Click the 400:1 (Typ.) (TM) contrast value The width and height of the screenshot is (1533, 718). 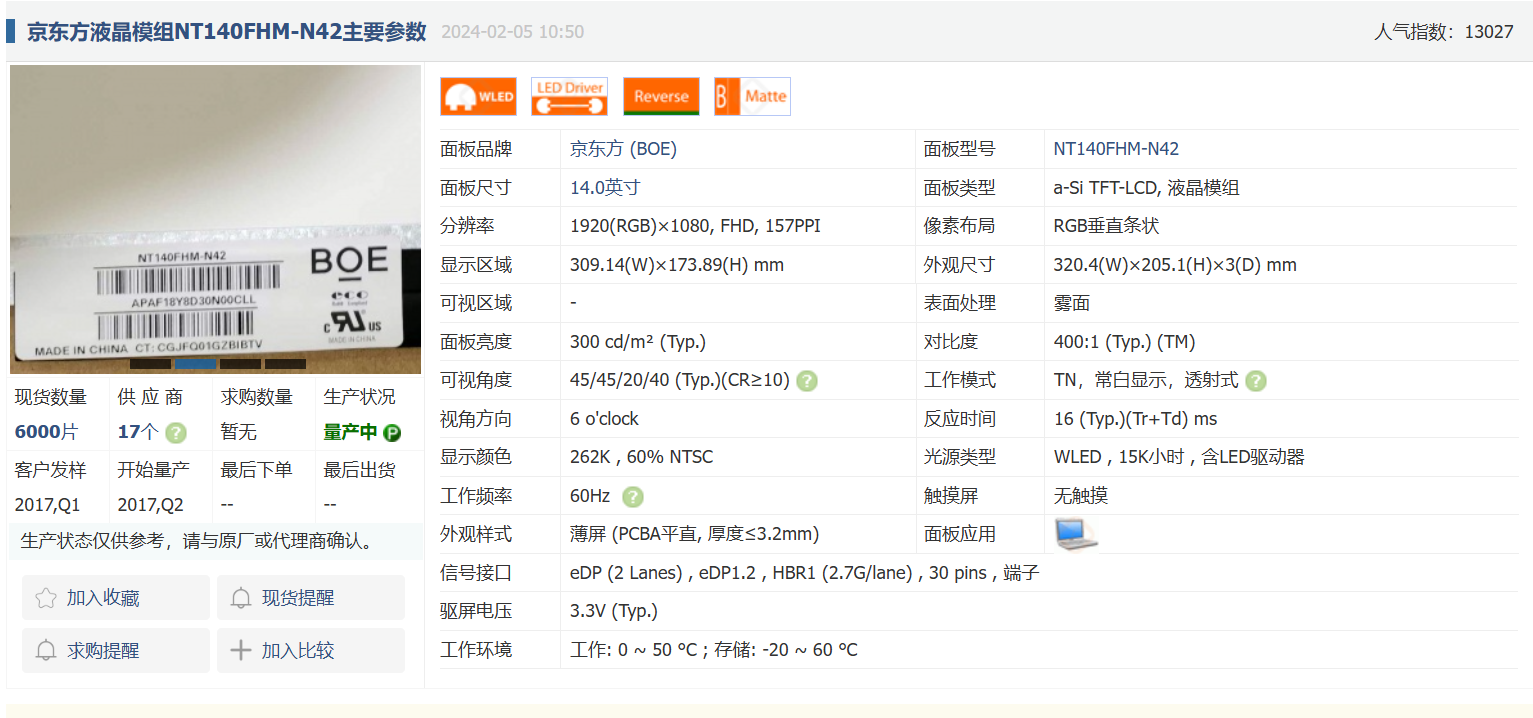click(1124, 342)
